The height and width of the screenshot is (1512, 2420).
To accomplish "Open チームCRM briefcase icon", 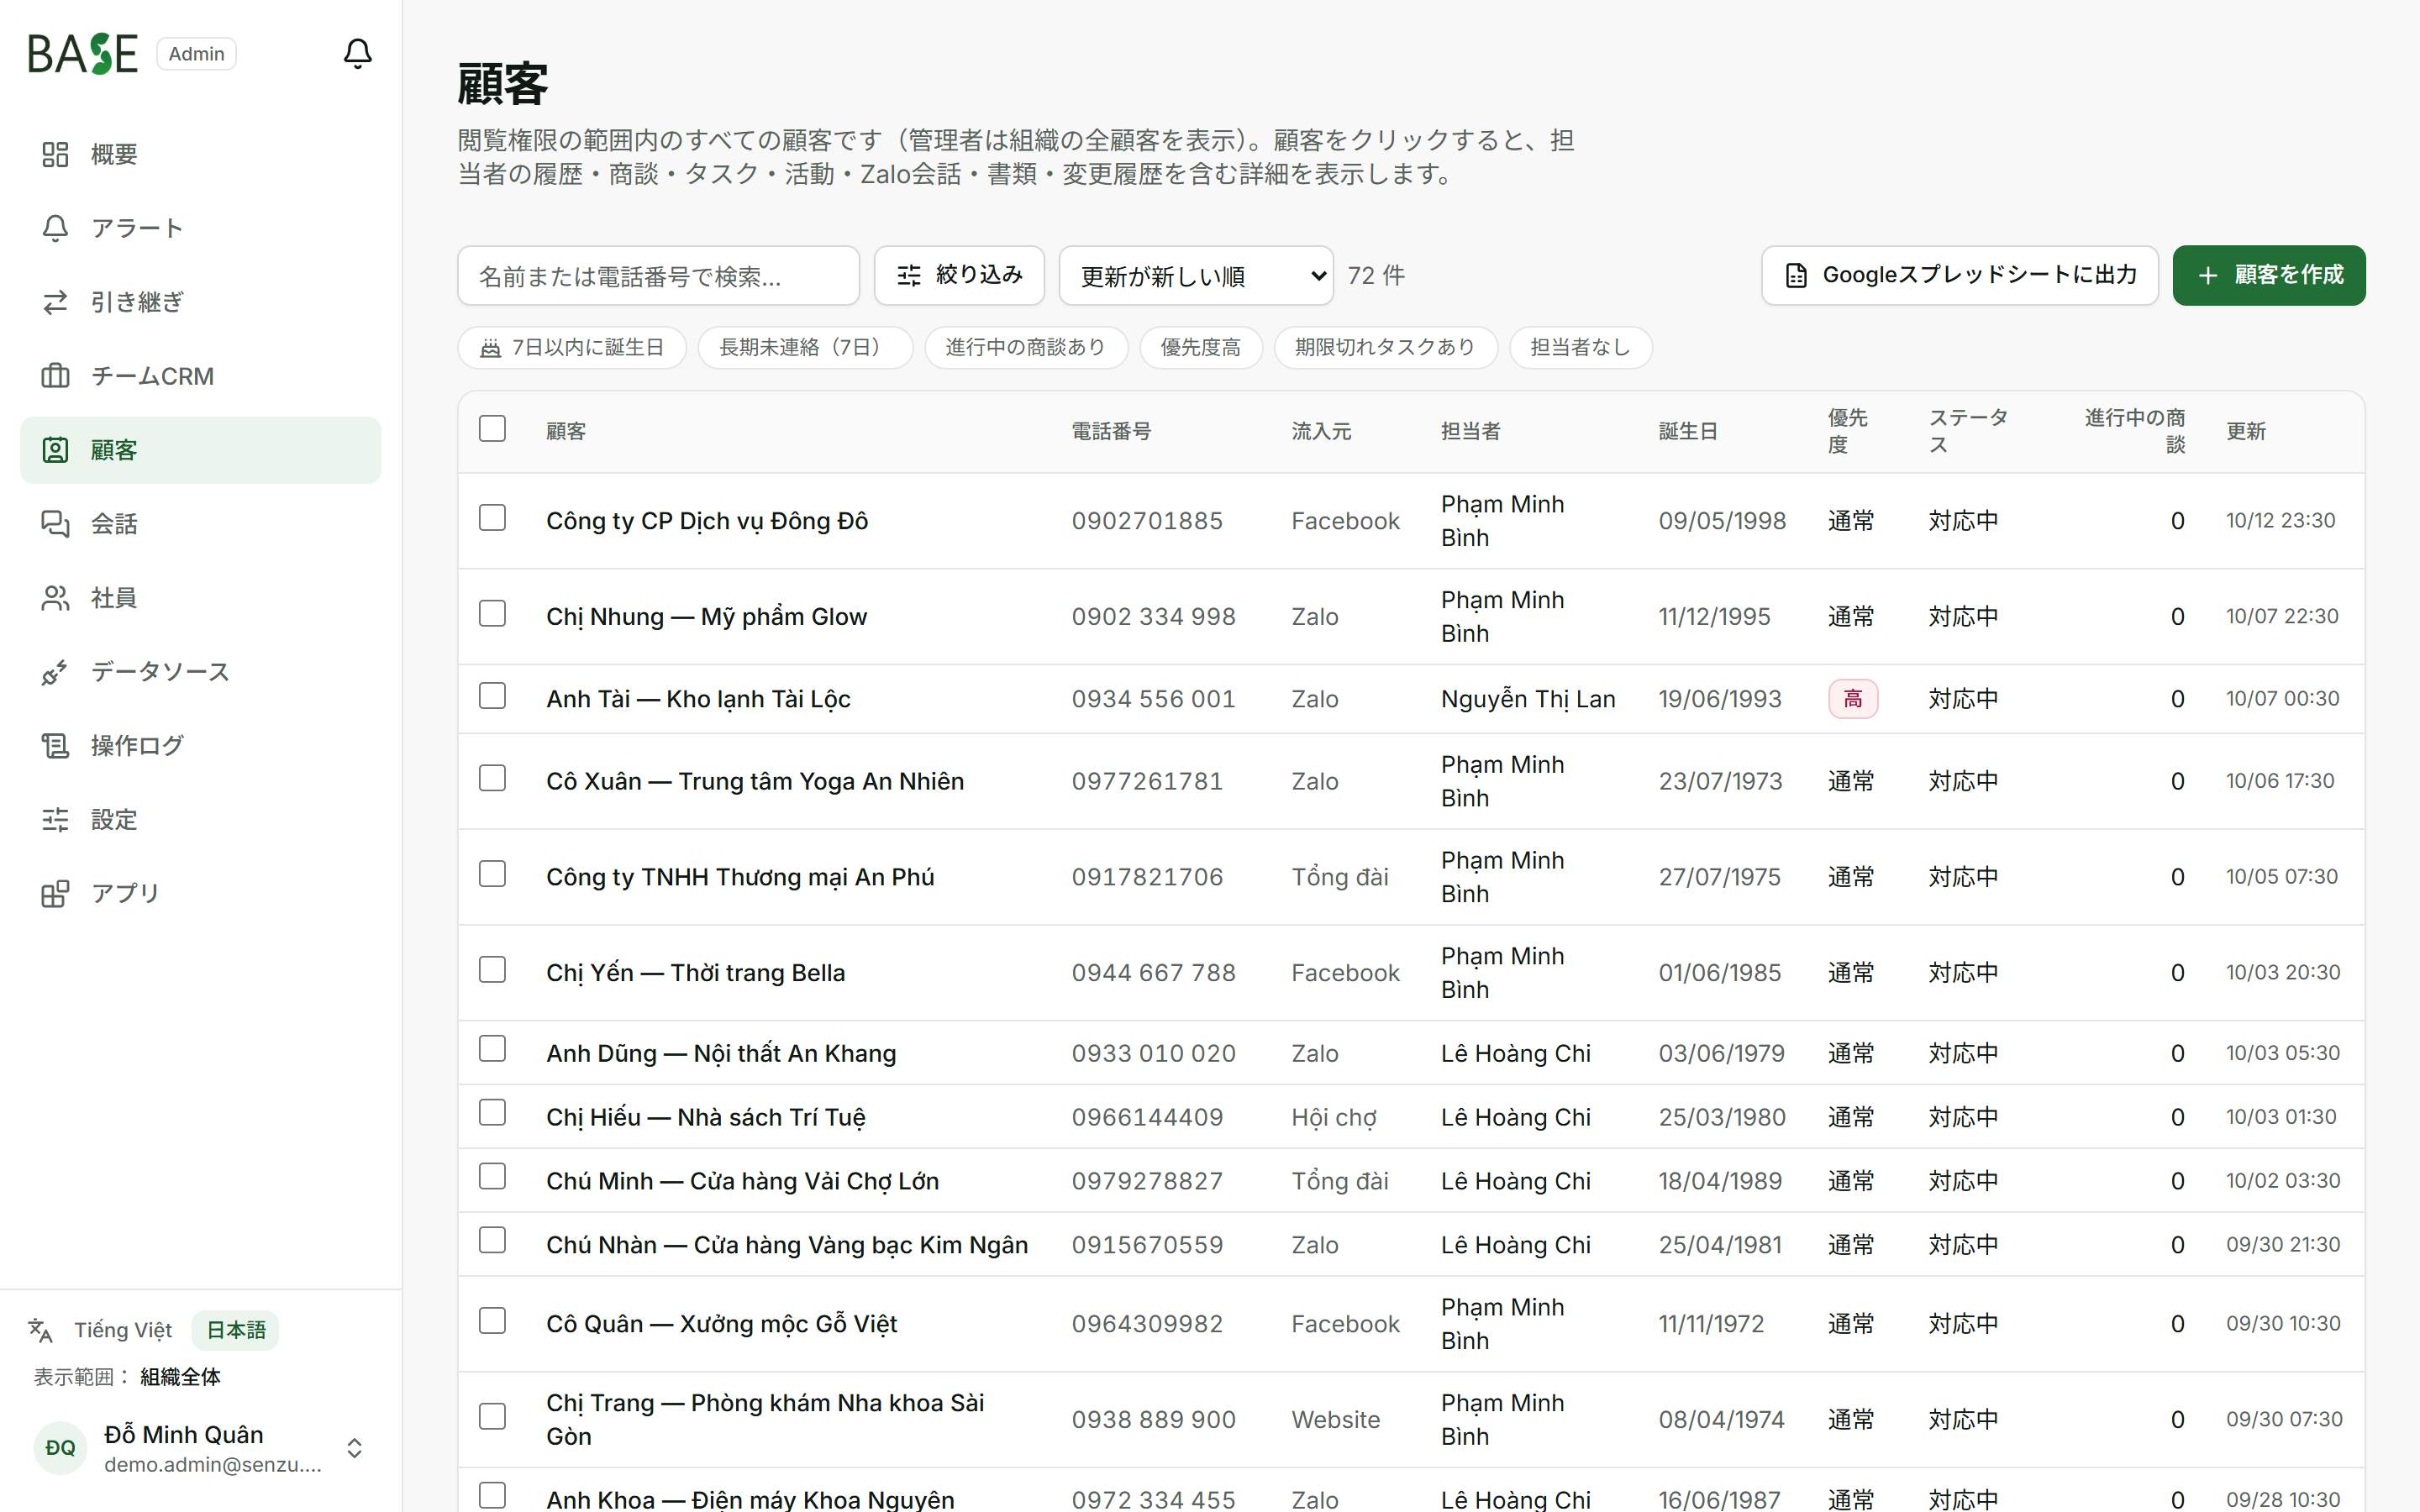I will (55, 376).
